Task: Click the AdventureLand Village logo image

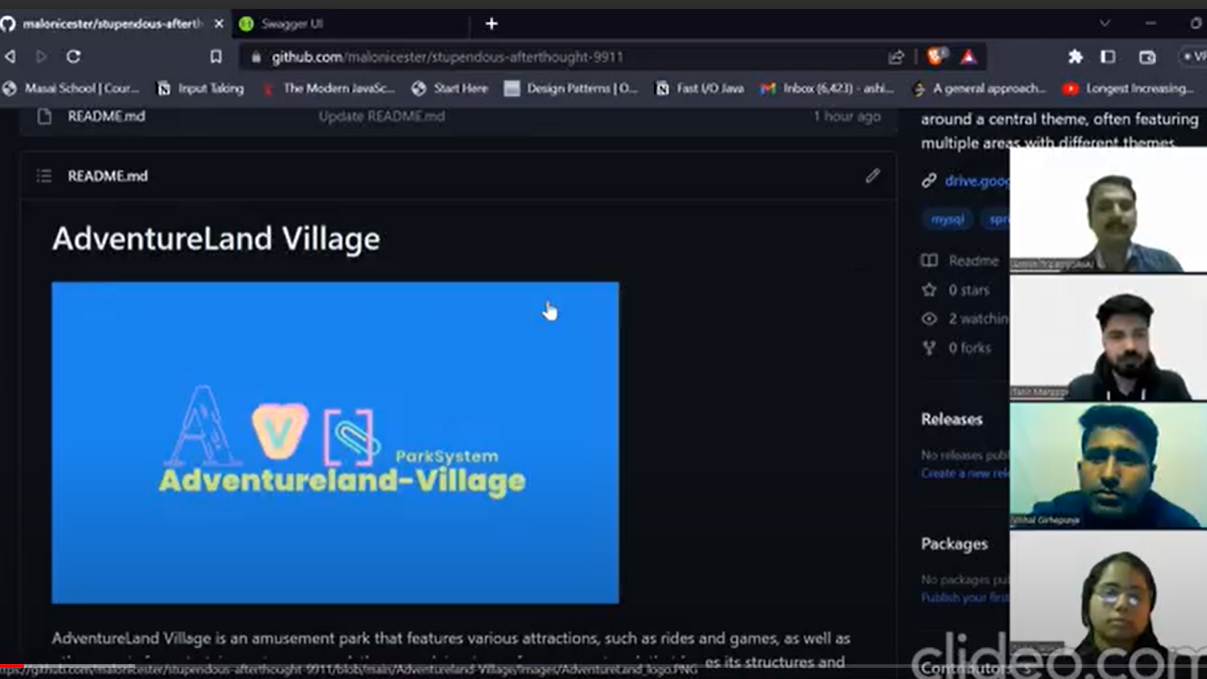Action: coord(335,442)
